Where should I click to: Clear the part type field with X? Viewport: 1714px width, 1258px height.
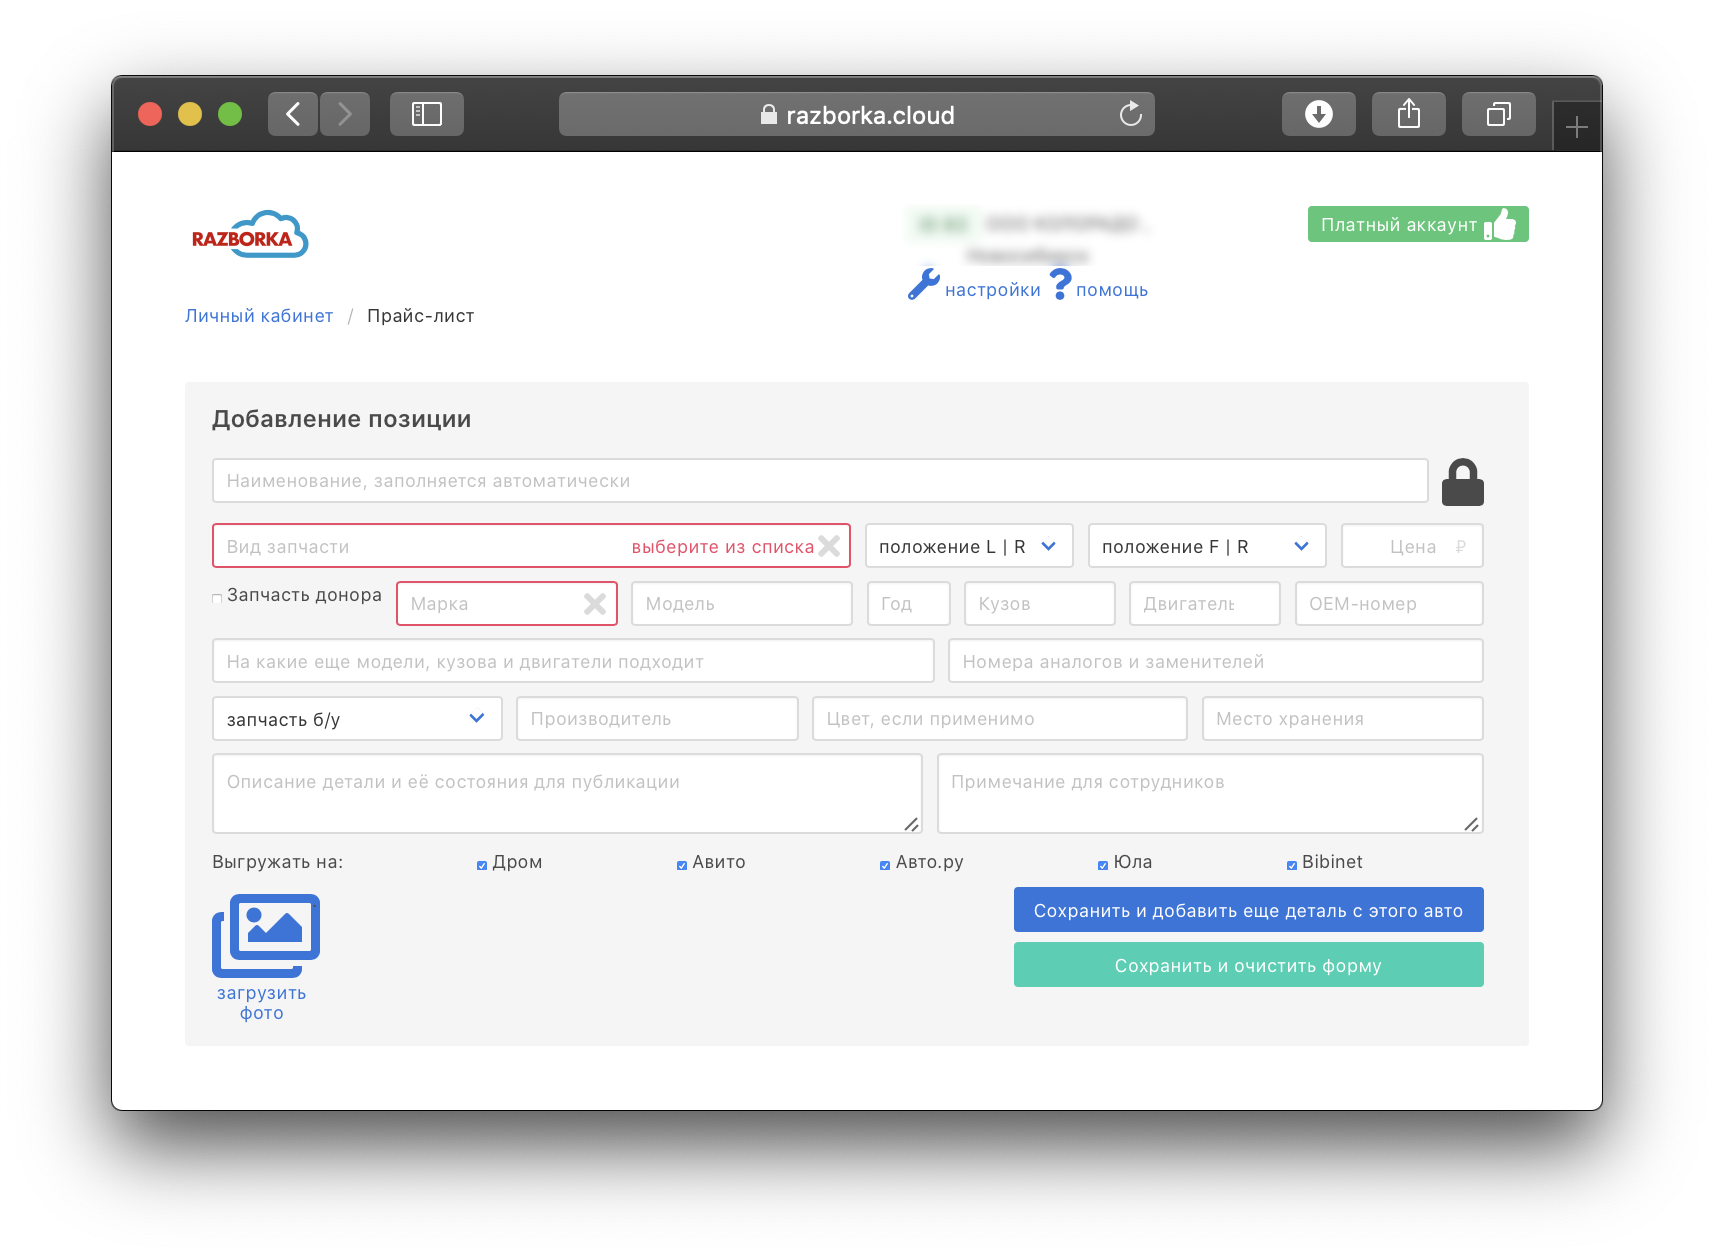point(829,546)
